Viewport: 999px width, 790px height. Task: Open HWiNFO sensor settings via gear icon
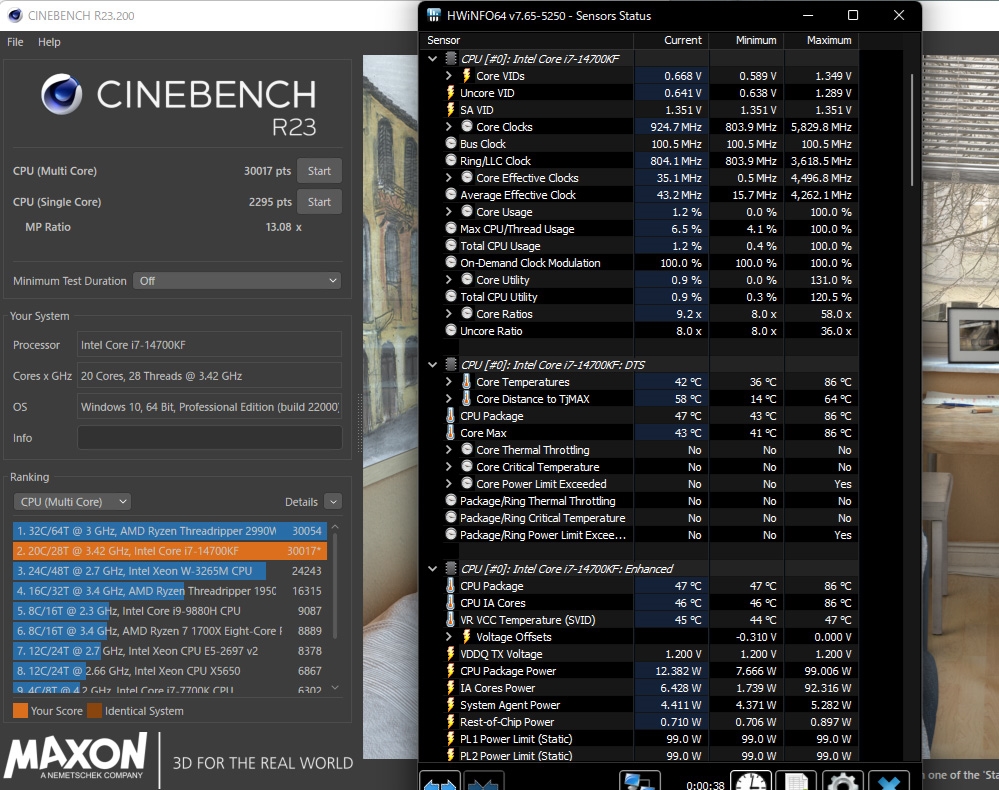click(x=843, y=780)
